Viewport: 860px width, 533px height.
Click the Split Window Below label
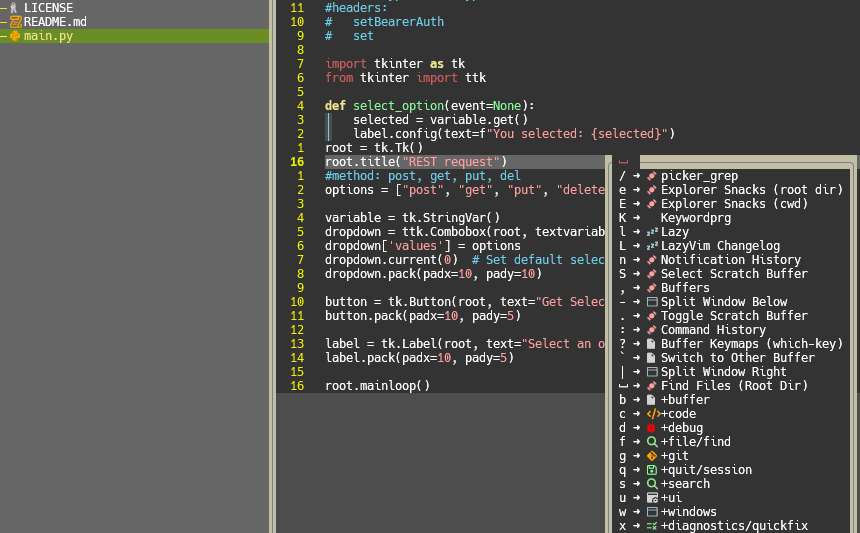click(724, 302)
